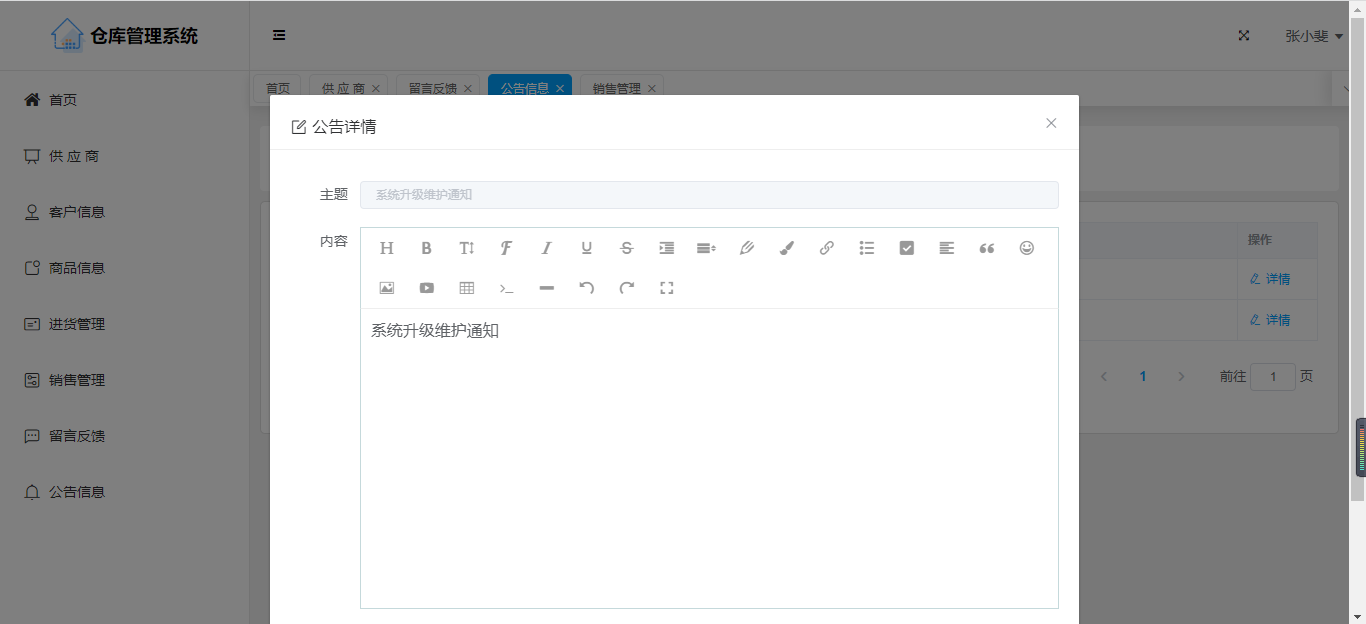Image resolution: width=1366 pixels, height=624 pixels.
Task: Switch to the 供应商 tab
Action: pos(343,88)
